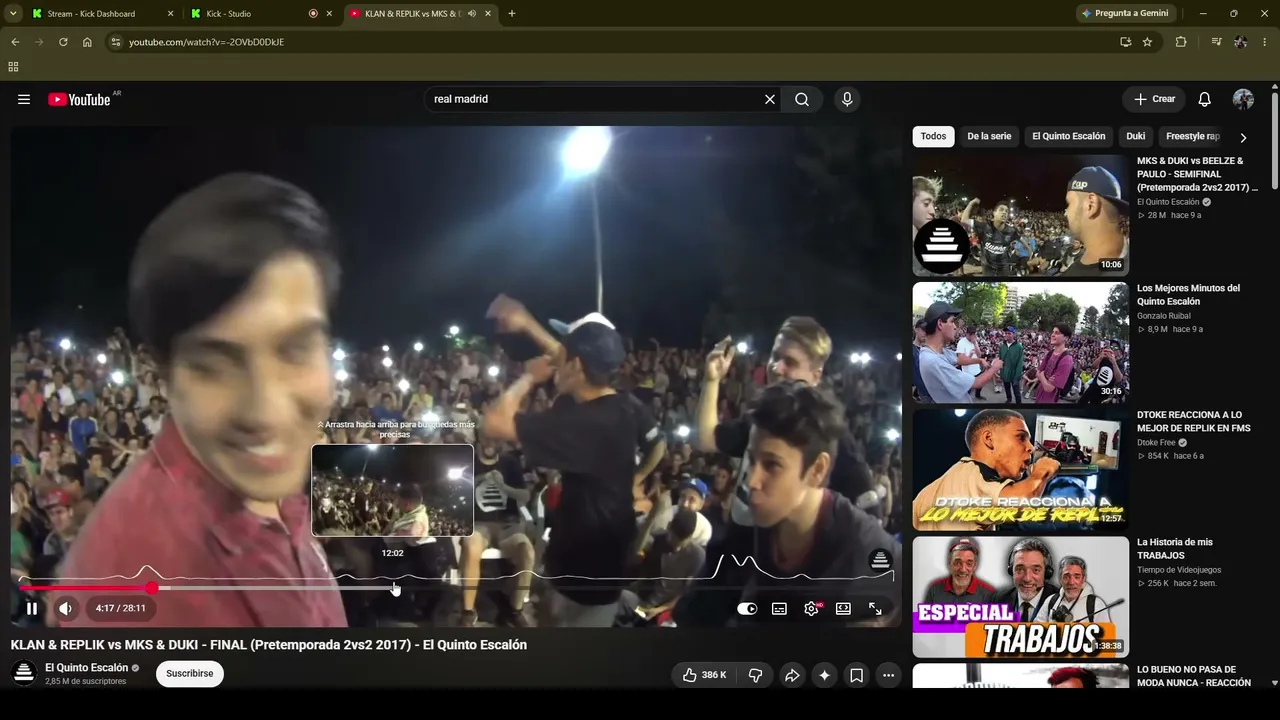Open the player settings gear
The width and height of the screenshot is (1280, 720).
(x=811, y=608)
